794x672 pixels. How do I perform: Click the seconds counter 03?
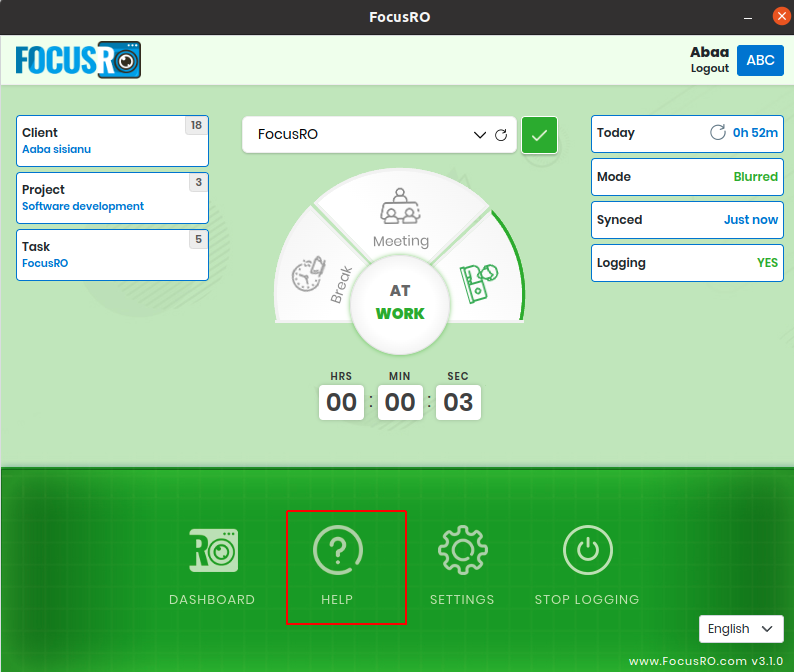click(458, 403)
